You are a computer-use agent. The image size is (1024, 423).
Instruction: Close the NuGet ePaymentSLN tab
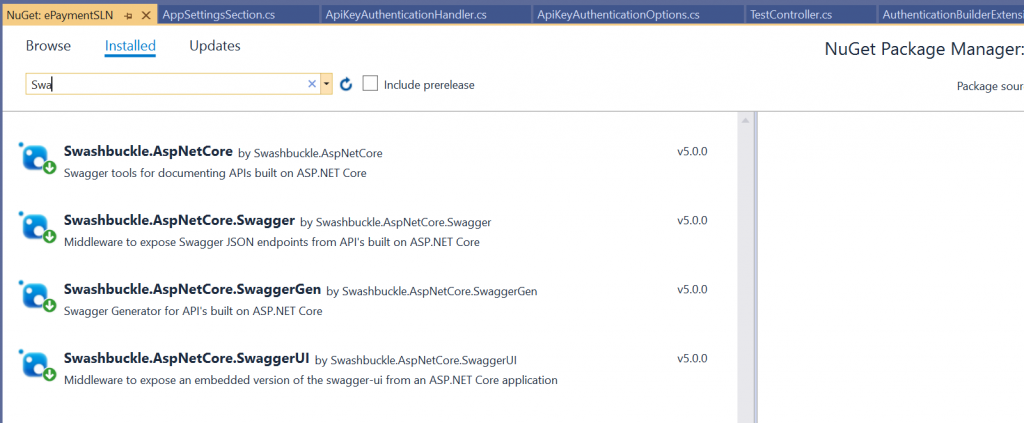coord(146,15)
